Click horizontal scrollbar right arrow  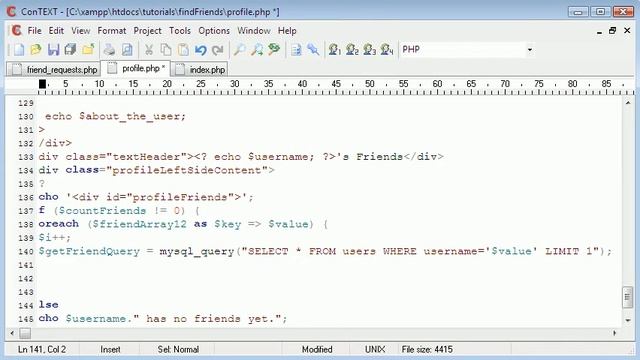tap(615, 333)
